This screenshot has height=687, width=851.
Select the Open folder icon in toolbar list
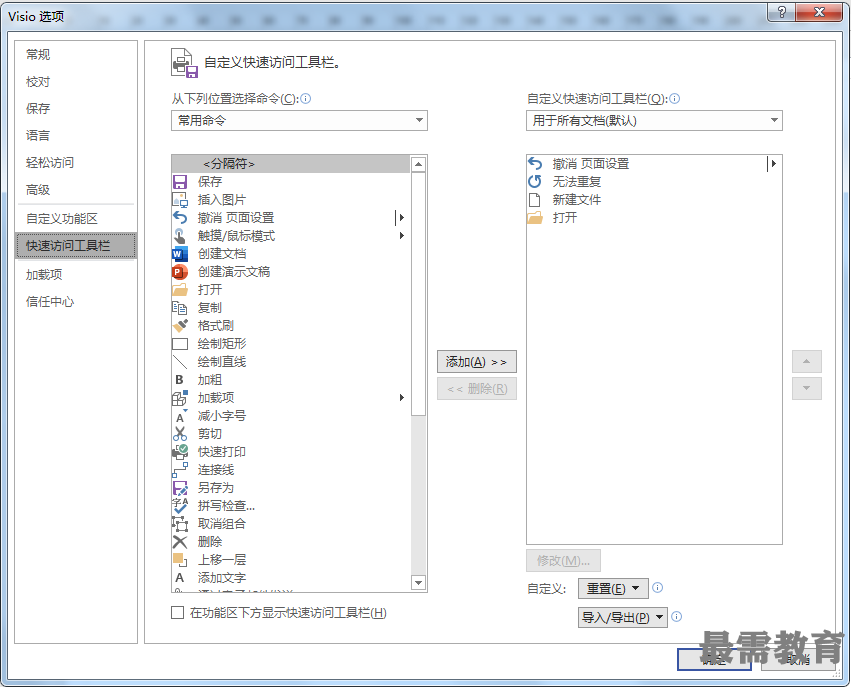535,218
